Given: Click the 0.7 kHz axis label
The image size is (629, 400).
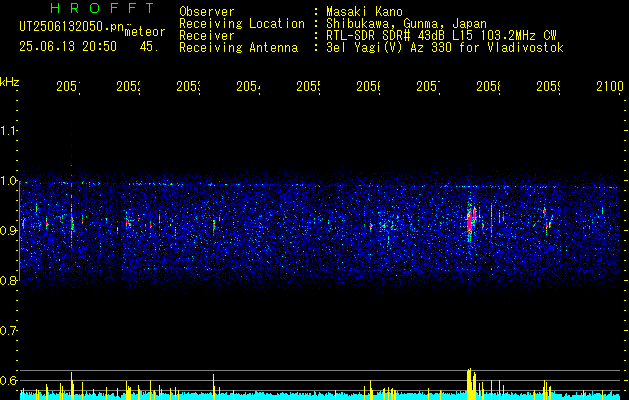Looking at the screenshot, I should point(9,331).
